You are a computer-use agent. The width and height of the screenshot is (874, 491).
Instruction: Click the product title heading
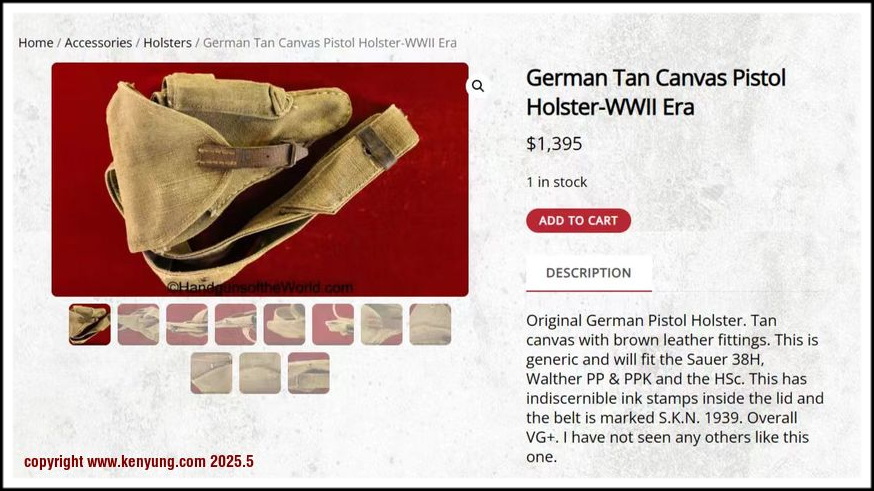tap(656, 93)
